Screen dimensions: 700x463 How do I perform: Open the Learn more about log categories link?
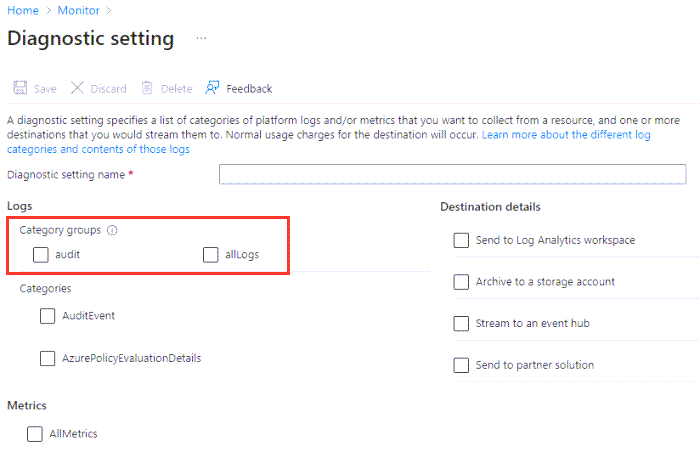coord(566,134)
